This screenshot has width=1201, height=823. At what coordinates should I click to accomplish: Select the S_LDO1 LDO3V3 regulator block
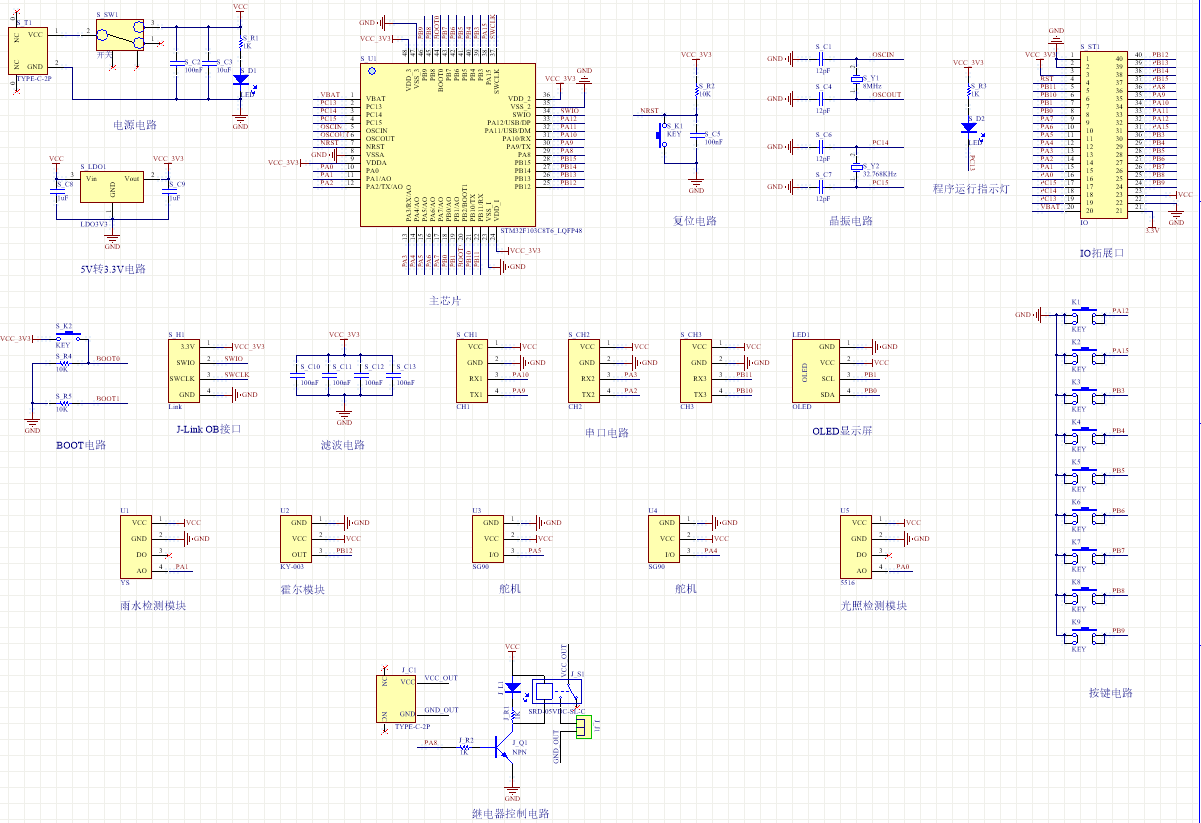tap(112, 187)
